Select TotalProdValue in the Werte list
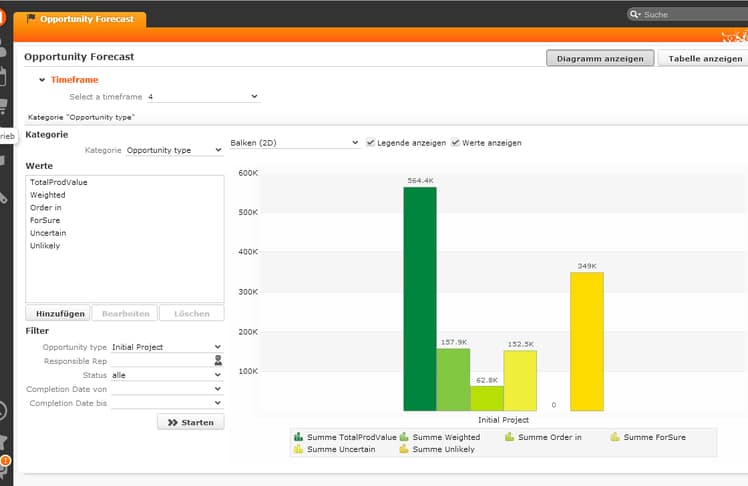 pyautogui.click(x=59, y=183)
